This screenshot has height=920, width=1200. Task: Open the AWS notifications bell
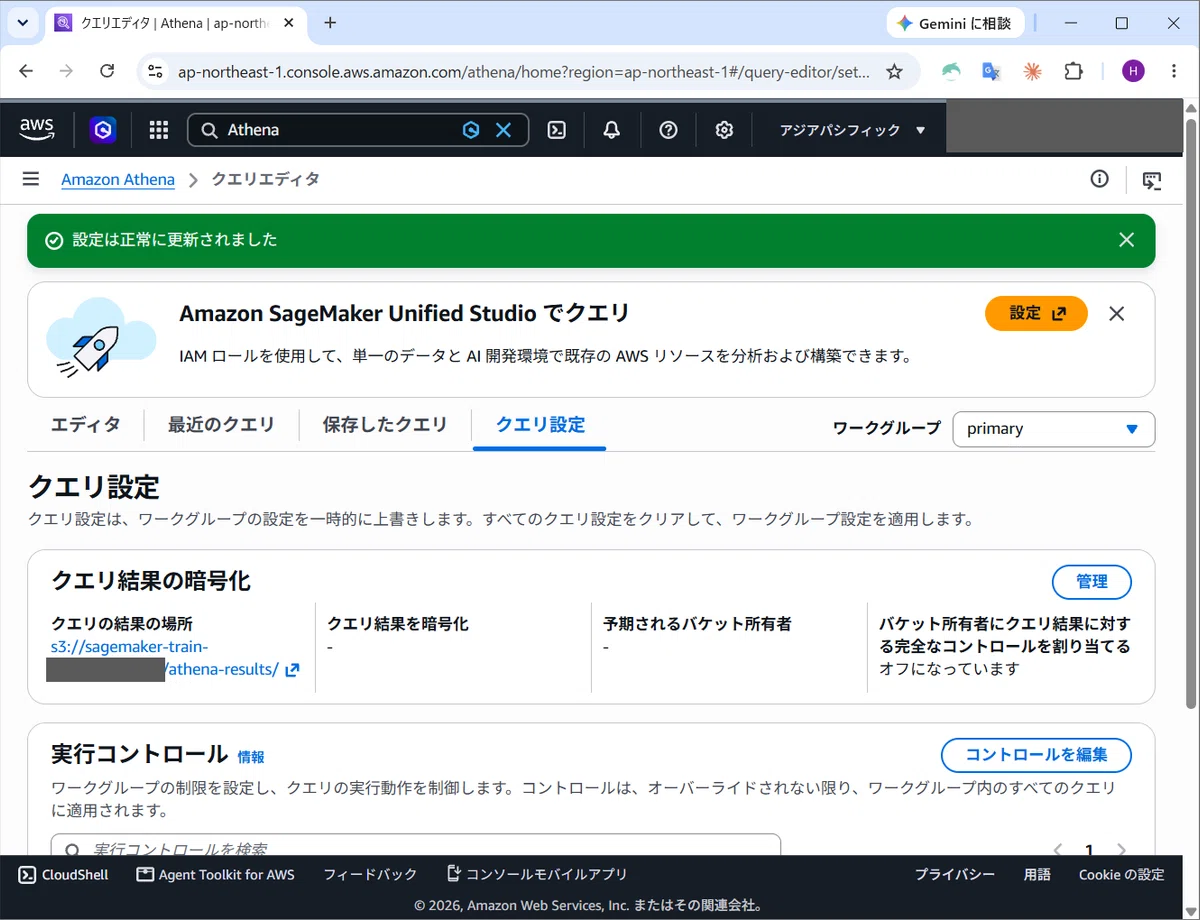tap(612, 130)
